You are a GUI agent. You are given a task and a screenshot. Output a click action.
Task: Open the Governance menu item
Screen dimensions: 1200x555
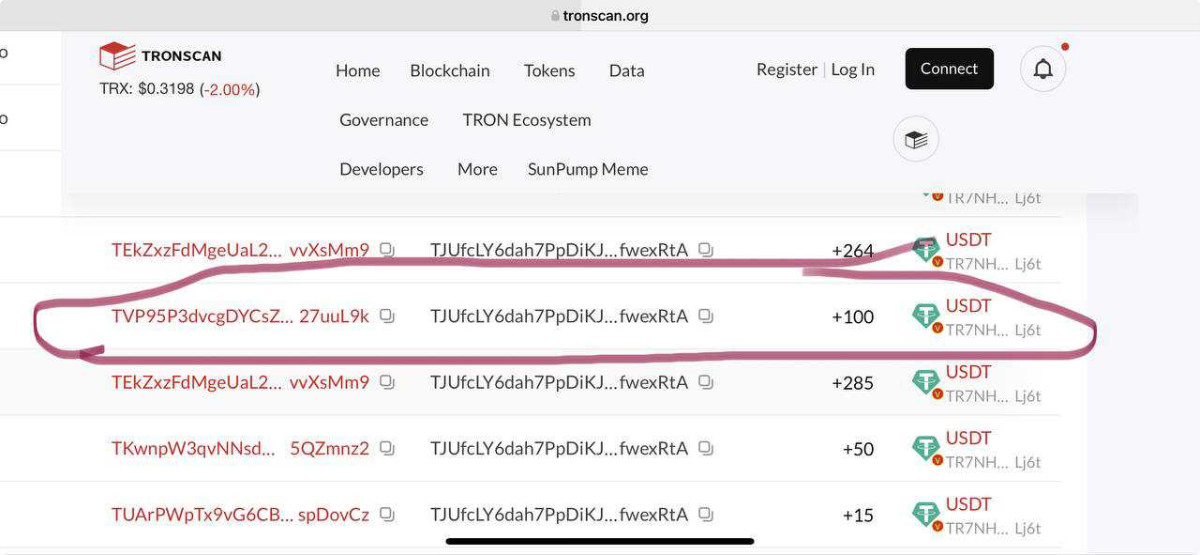tap(384, 120)
